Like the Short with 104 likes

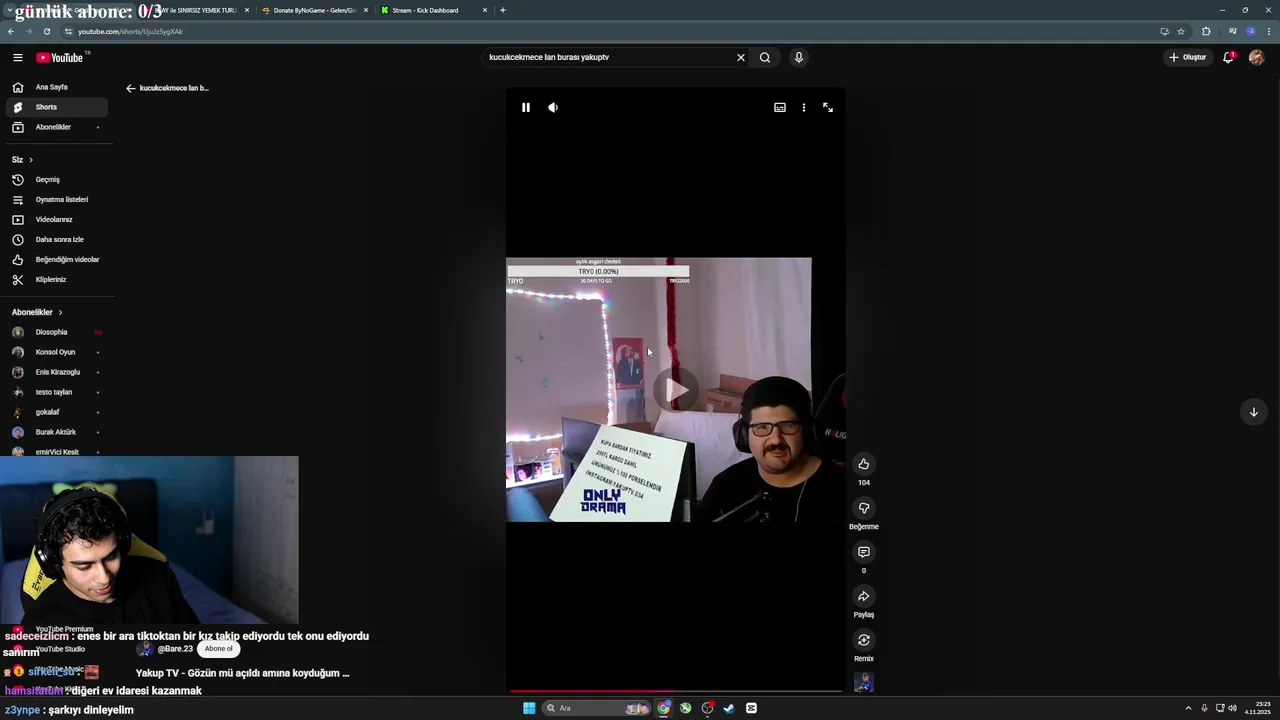tap(864, 464)
